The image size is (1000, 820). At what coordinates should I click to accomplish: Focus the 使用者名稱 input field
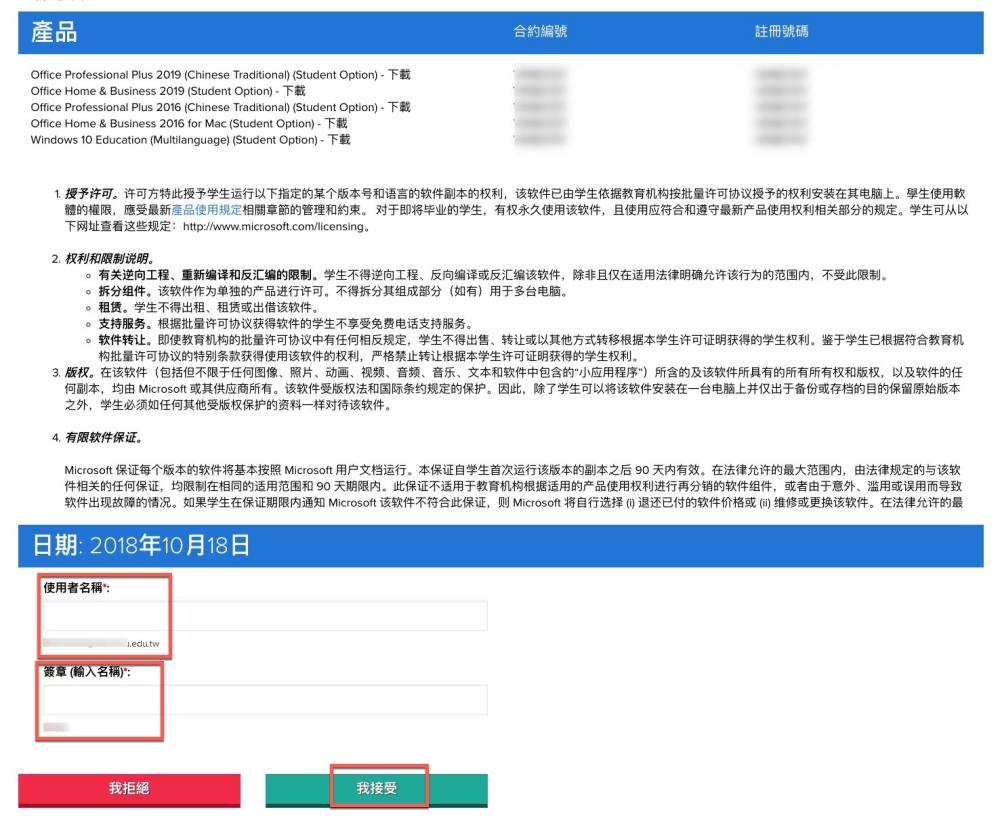tap(265, 615)
